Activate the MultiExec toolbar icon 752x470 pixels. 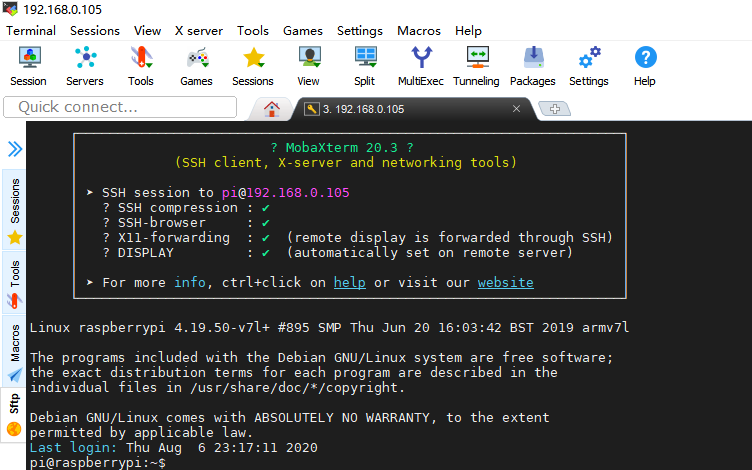421,66
